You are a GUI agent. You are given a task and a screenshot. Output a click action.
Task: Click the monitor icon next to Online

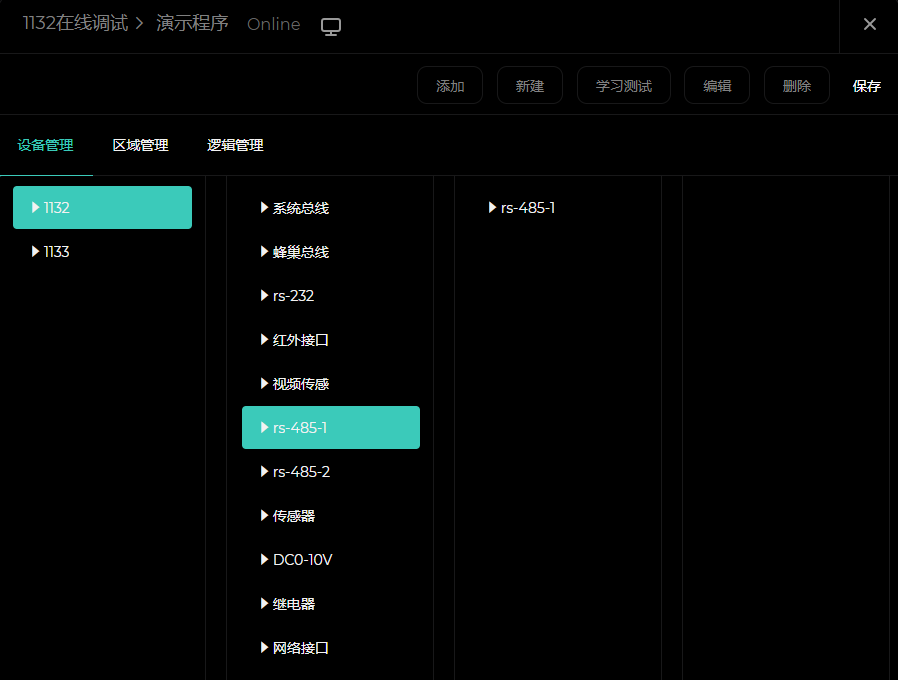[330, 26]
